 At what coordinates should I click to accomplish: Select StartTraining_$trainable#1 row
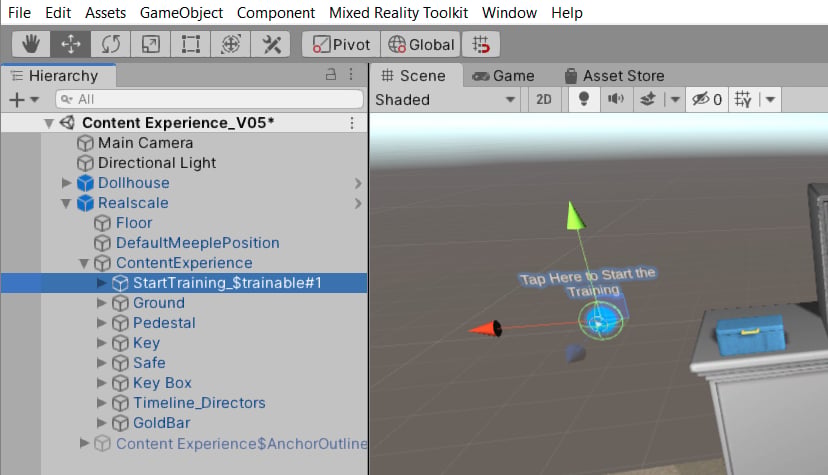pos(184,283)
